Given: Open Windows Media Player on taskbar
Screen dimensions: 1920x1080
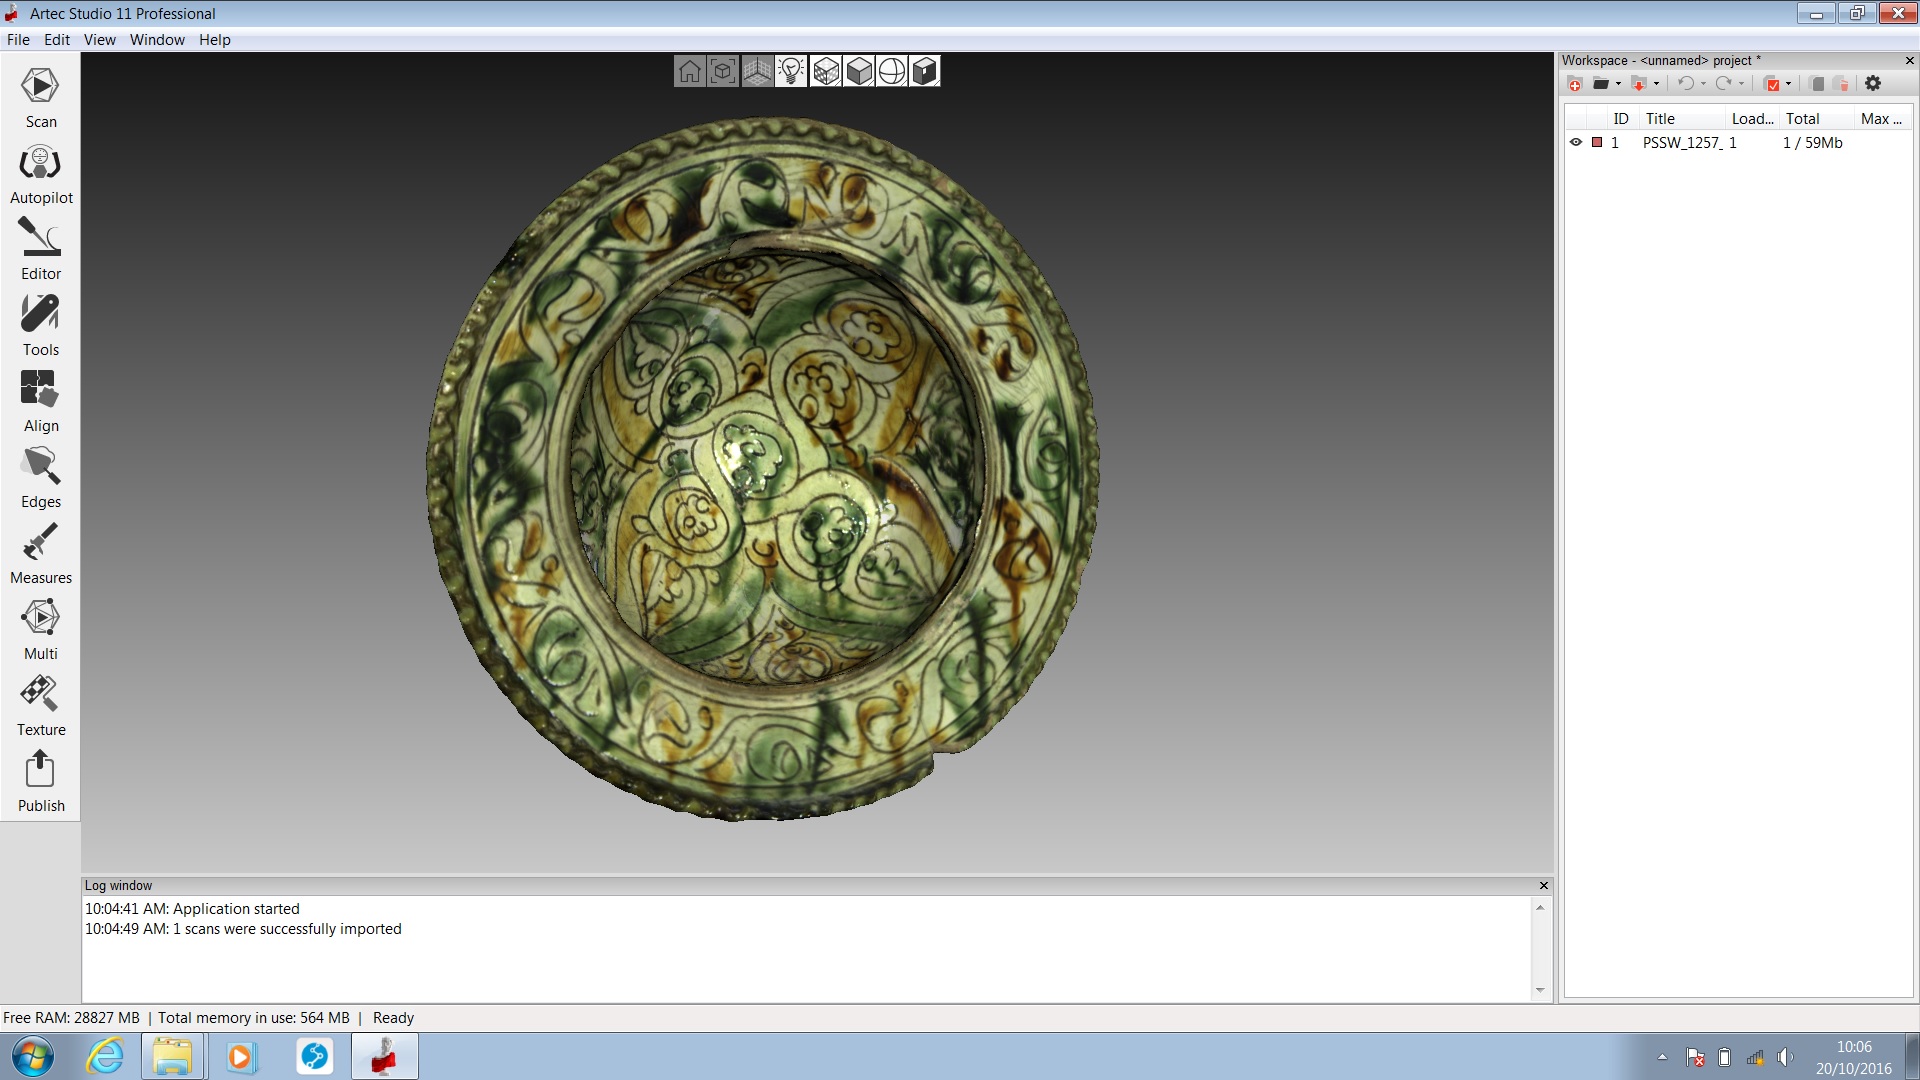Looking at the screenshot, I should 241,1057.
